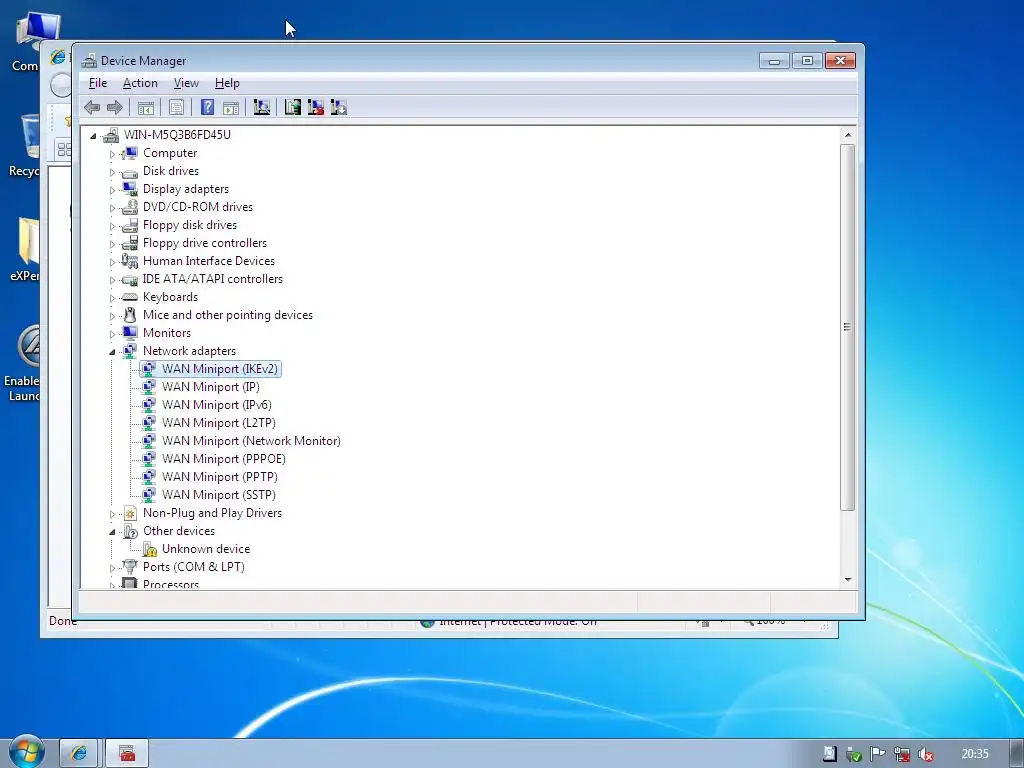Select WAN Miniport (PPTP) entry

(220, 477)
